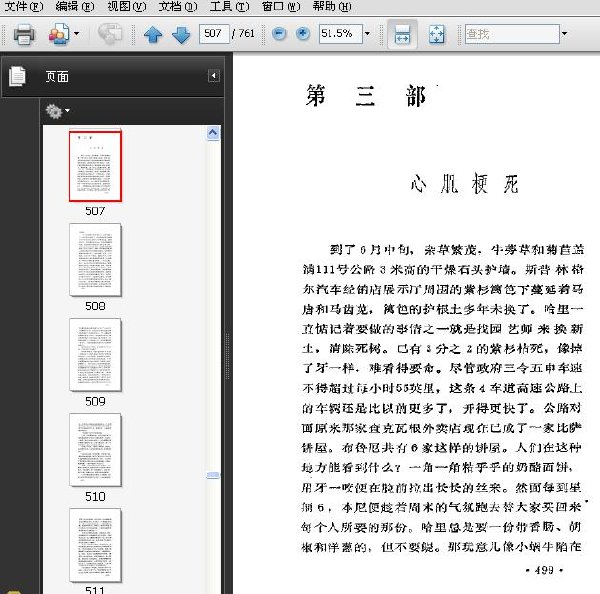Open the 文档 (Document) menu
600x594 pixels.
[x=178, y=7]
